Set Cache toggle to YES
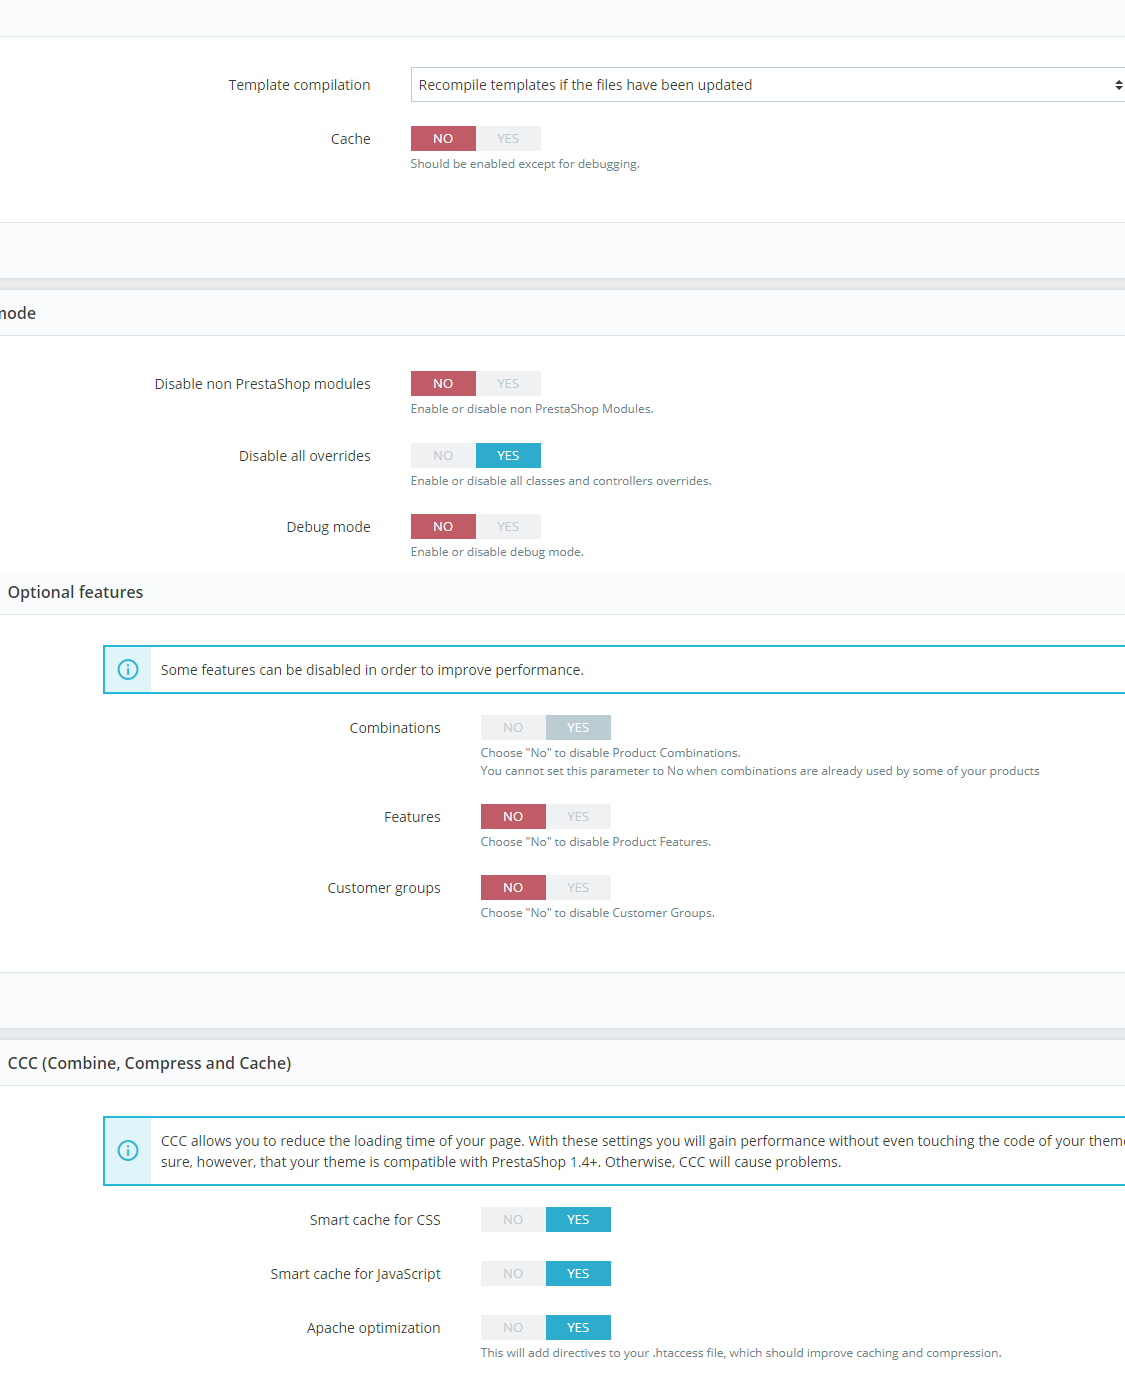 508,139
